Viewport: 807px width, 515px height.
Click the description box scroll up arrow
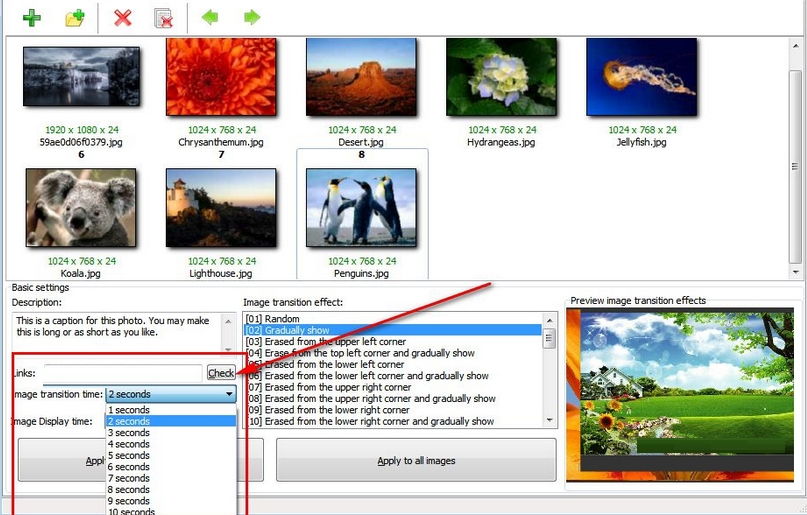228,321
